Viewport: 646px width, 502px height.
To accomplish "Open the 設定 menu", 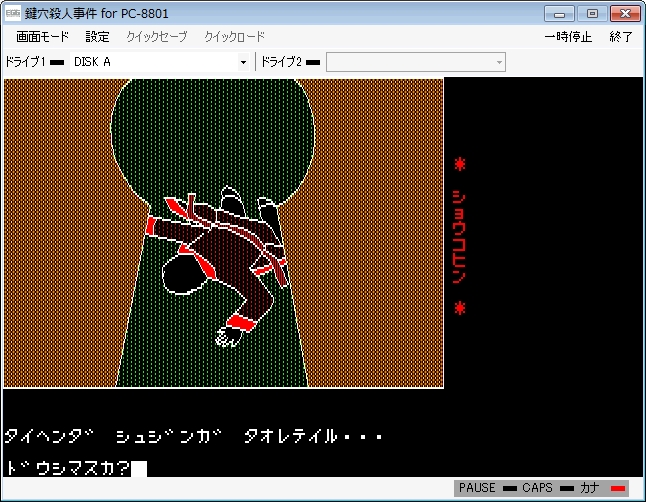I will [x=97, y=37].
